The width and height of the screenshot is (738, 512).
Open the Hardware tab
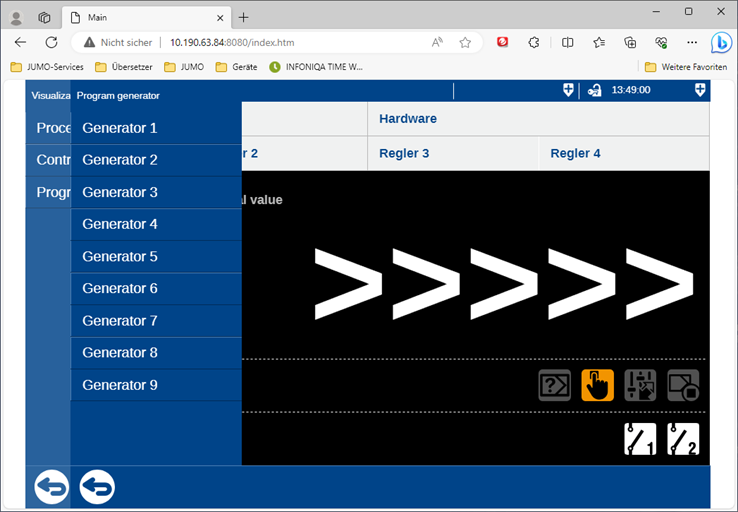(408, 118)
